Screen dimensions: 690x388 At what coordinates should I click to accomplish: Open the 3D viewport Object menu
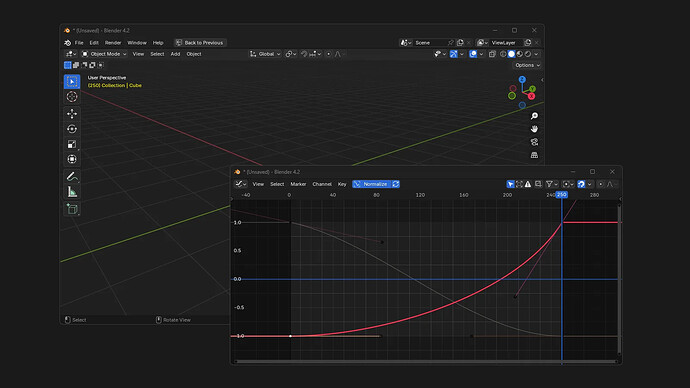point(194,54)
